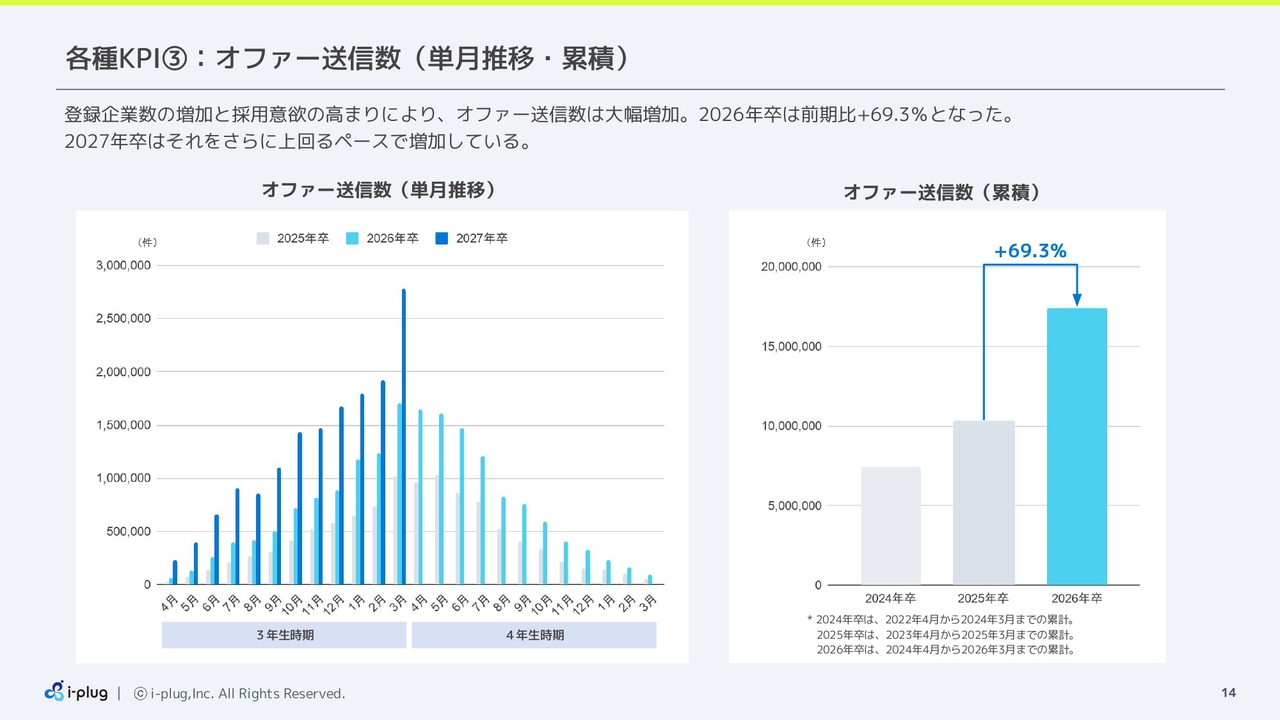The image size is (1280, 720).
Task: Click the 2025年卒 cumulative bar
Action: pyautogui.click(x=984, y=503)
